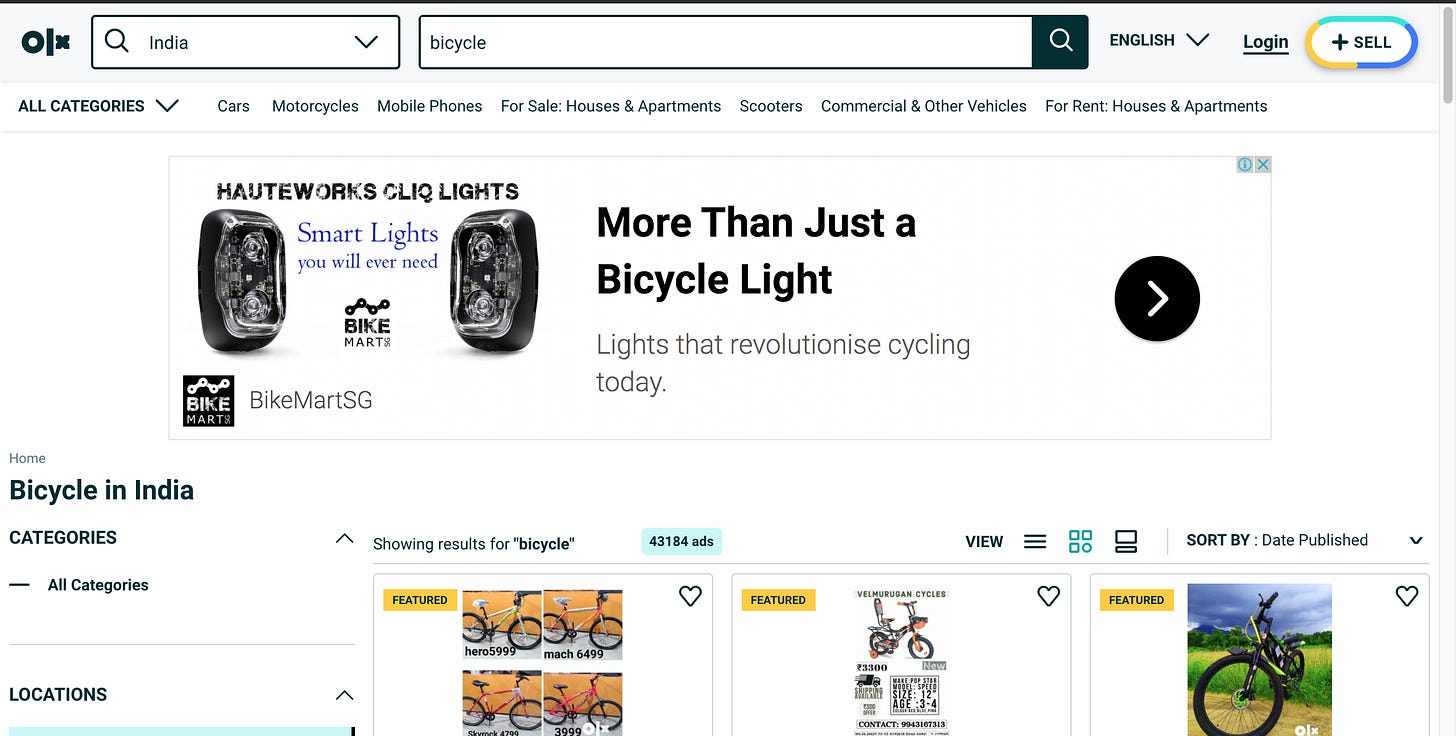
Task: Click the bicycle search input field
Action: pos(725,42)
